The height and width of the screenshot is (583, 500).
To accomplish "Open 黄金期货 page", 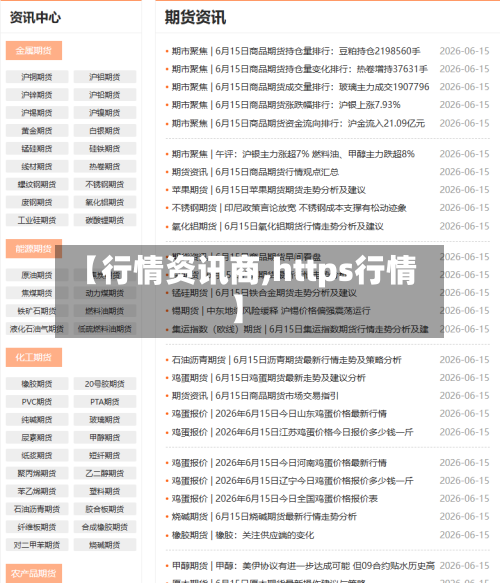I will click(x=37, y=131).
